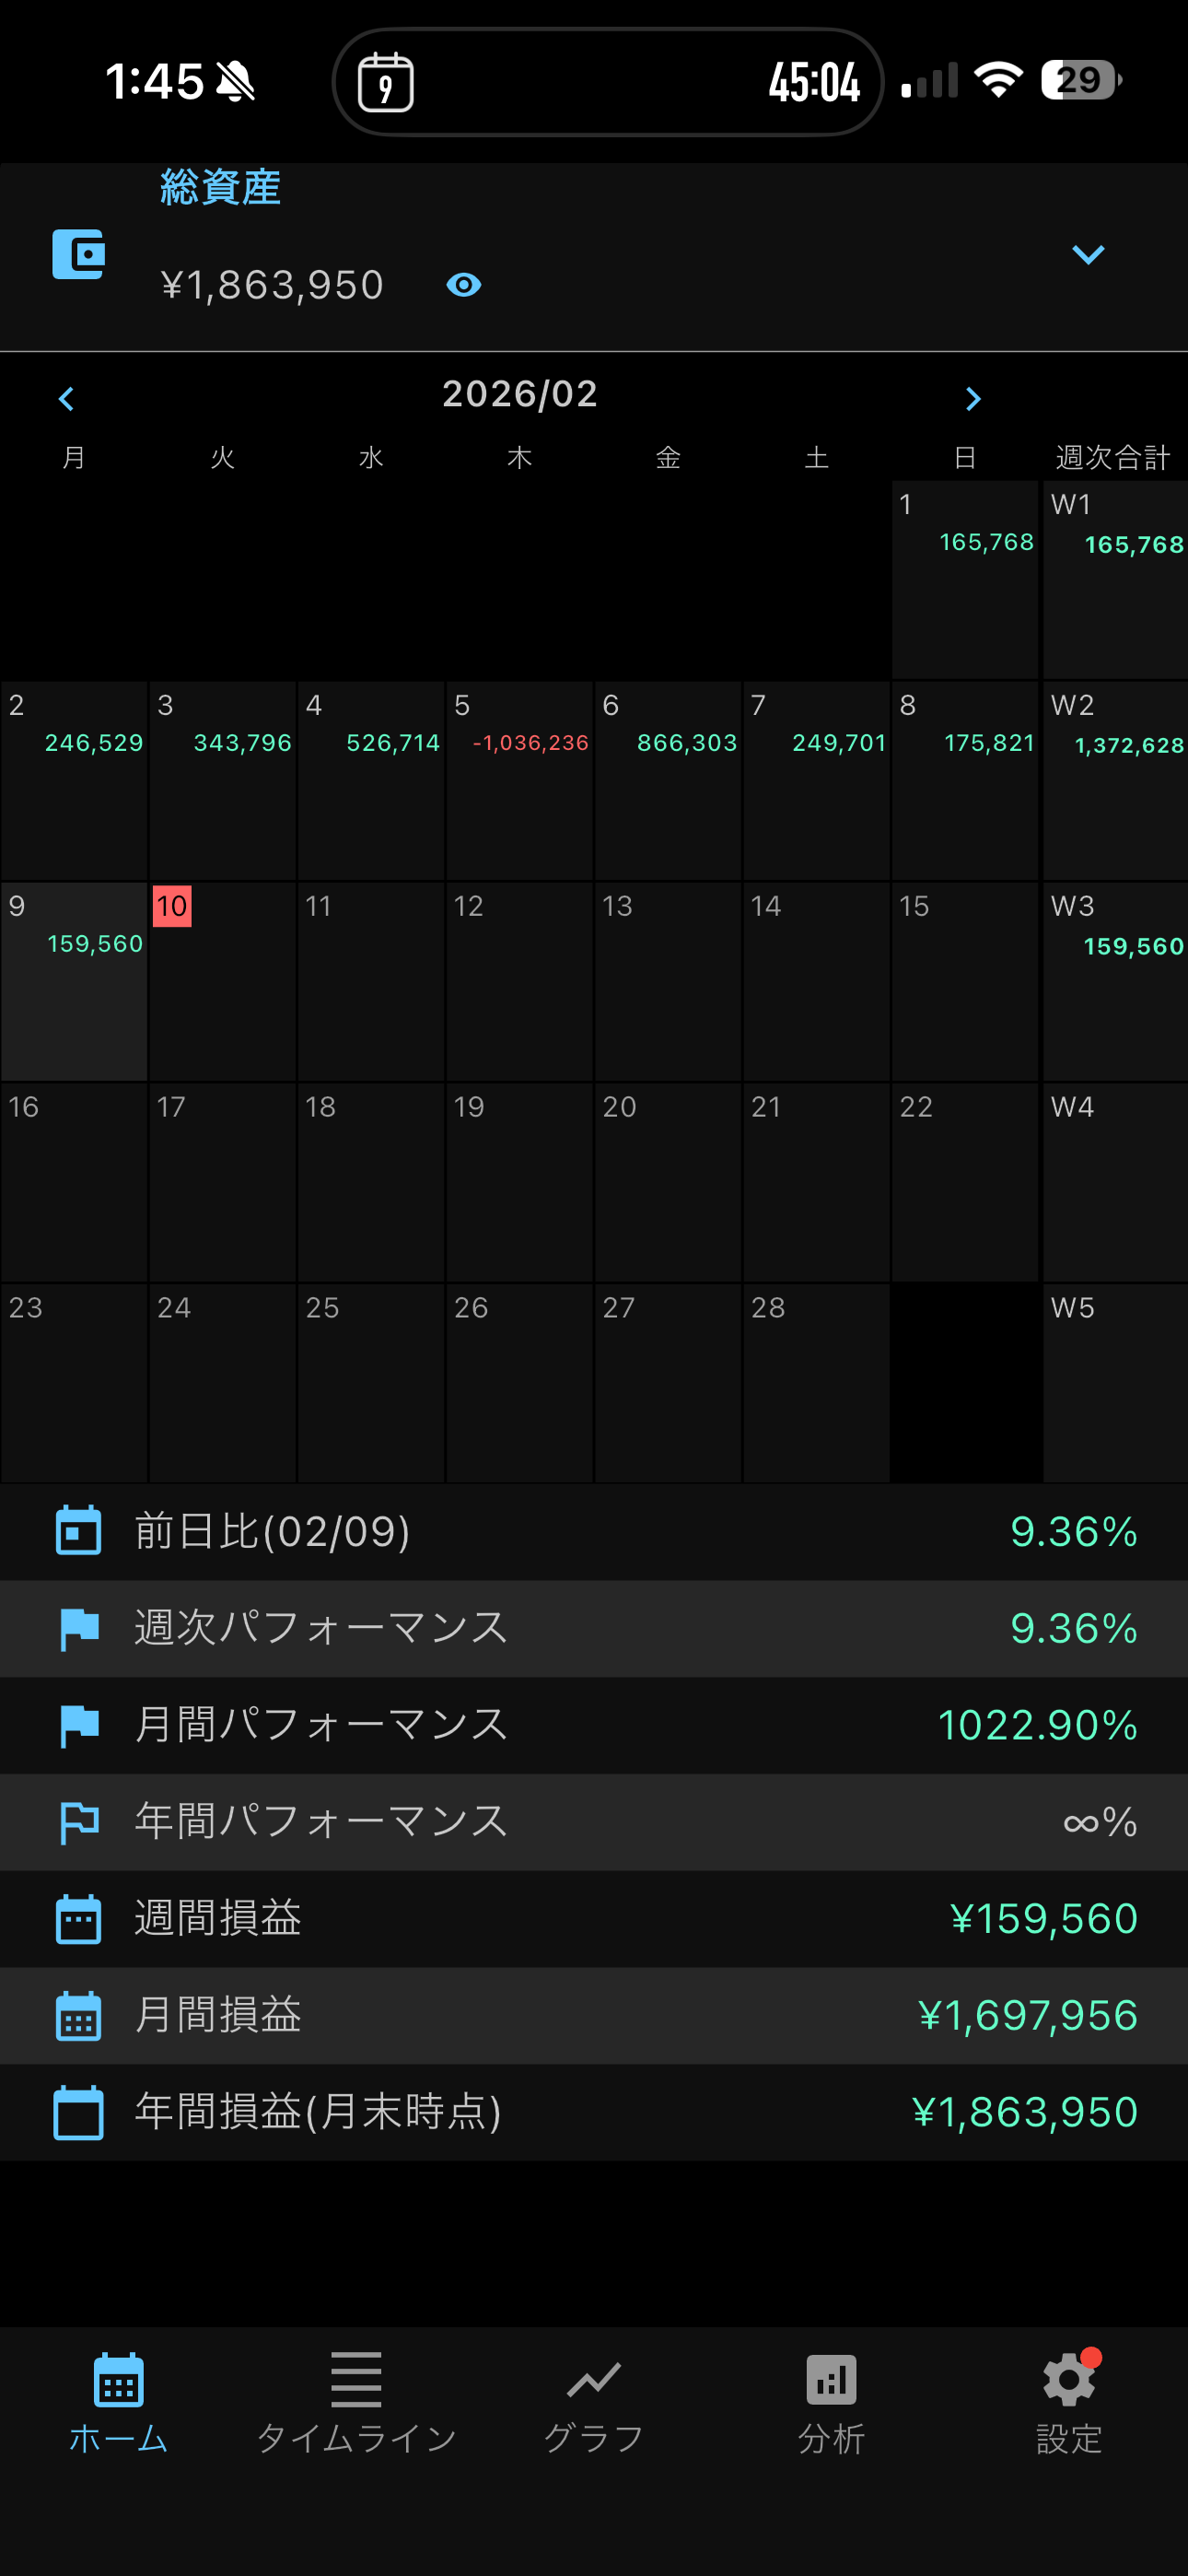
Task: Open W2 weekly total cell
Action: (1114, 780)
